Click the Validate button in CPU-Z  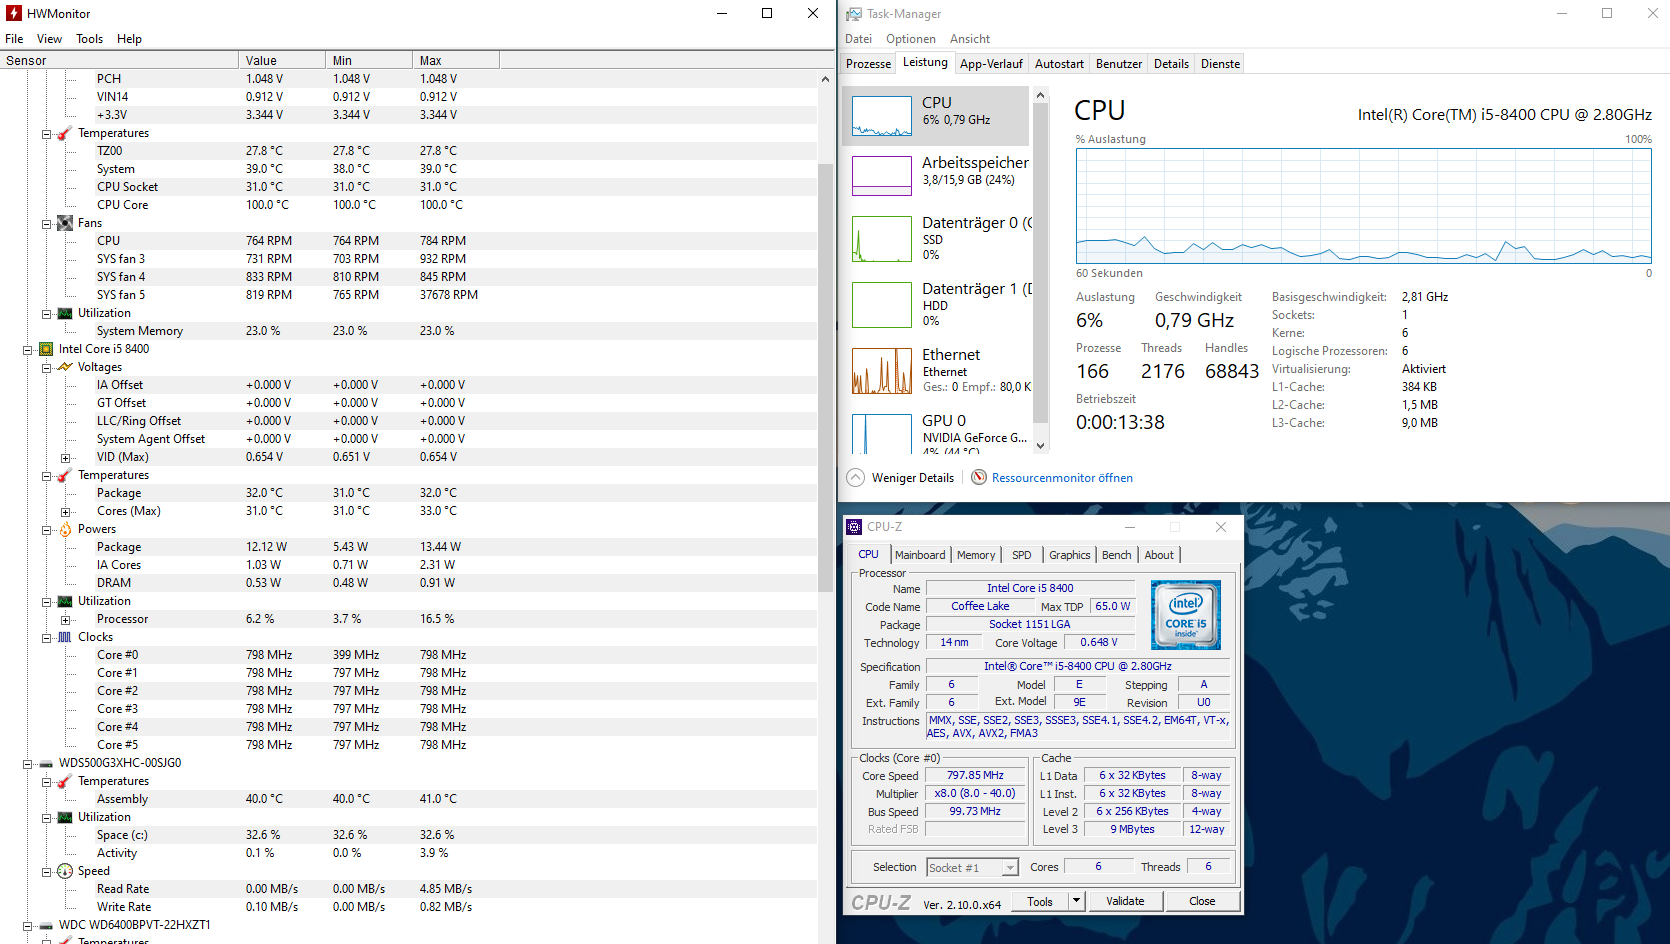pos(1125,901)
